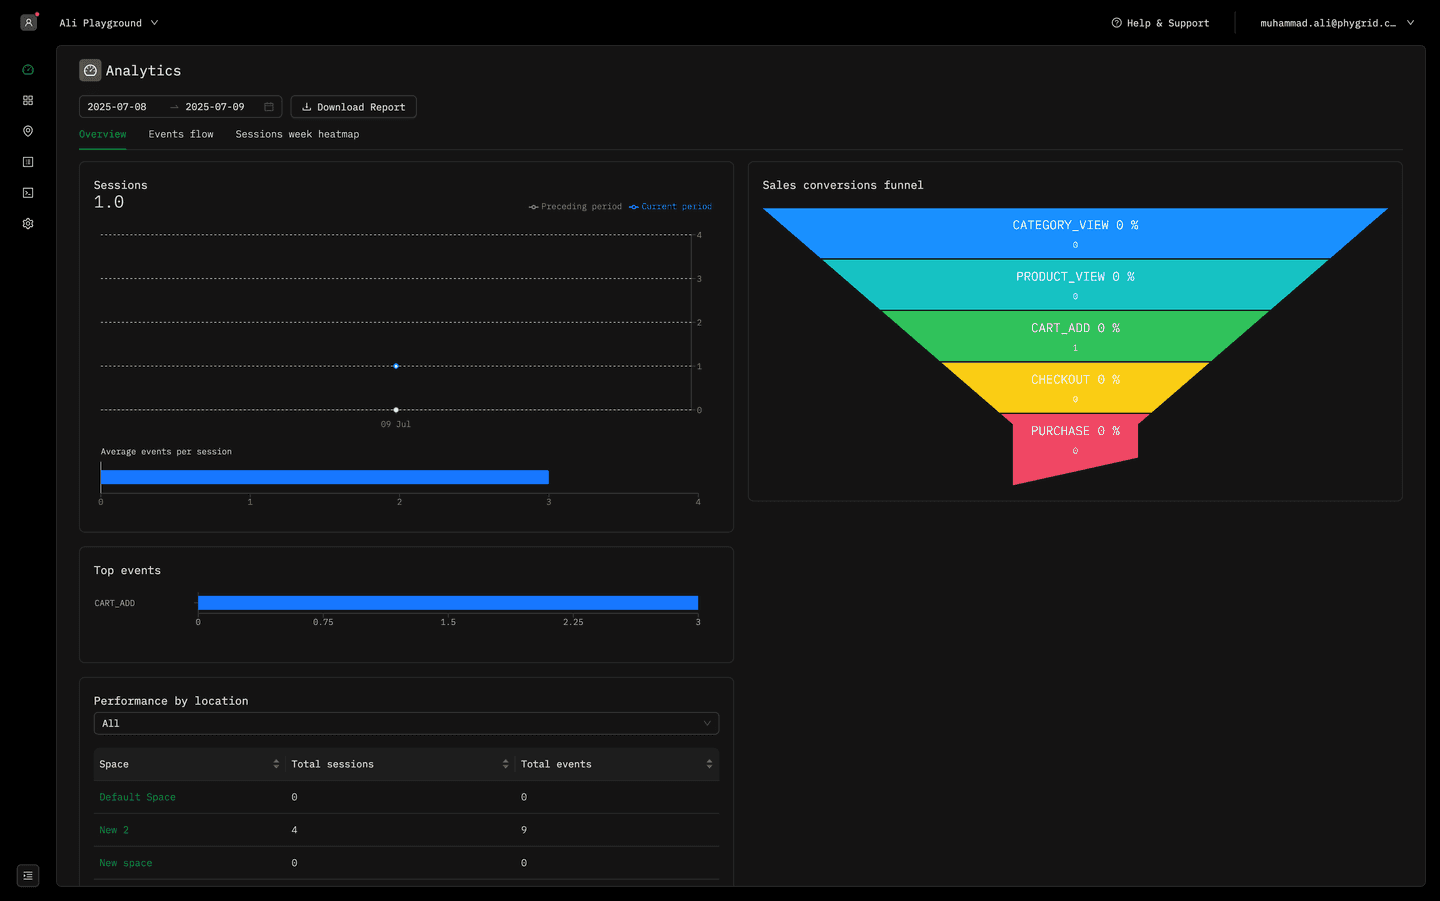Switch to the Events flow tab

(x=181, y=134)
